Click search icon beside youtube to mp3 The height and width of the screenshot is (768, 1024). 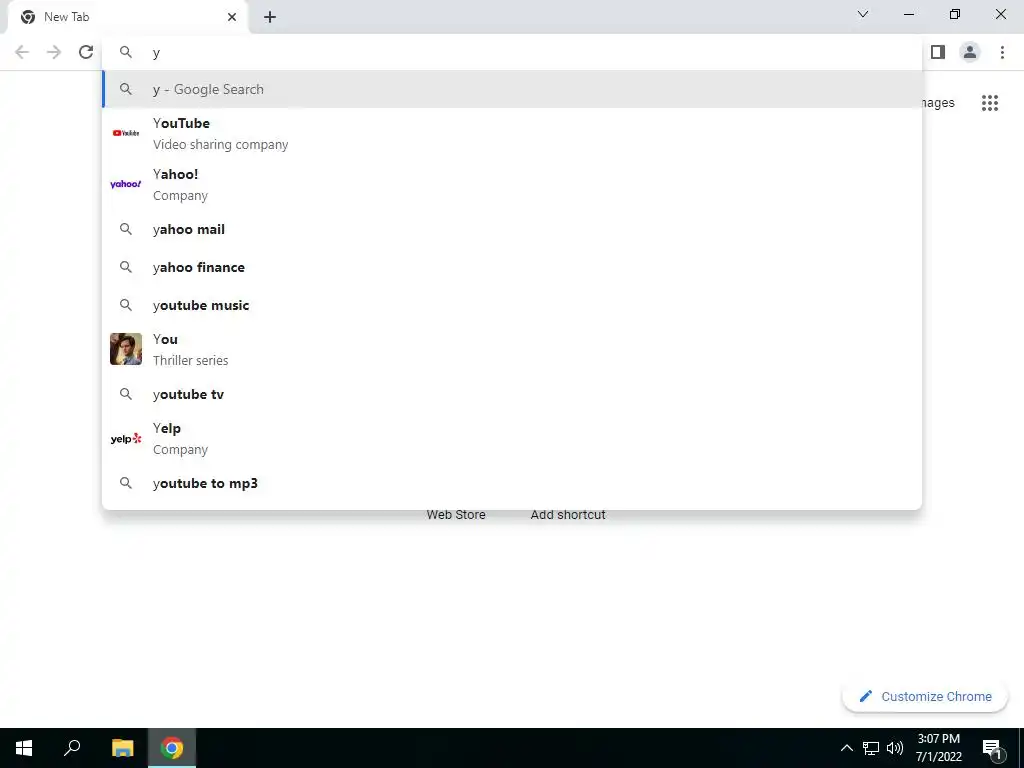point(126,483)
